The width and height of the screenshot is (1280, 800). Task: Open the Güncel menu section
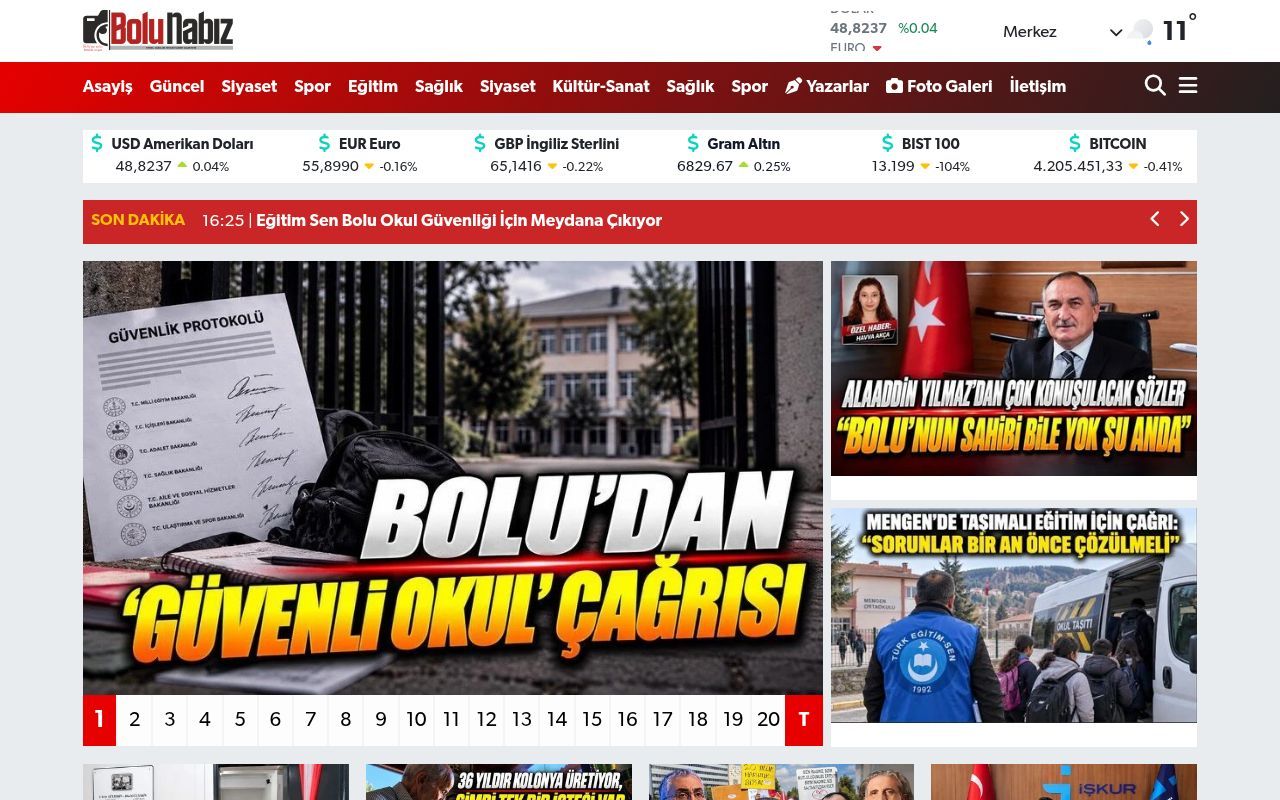tap(177, 86)
